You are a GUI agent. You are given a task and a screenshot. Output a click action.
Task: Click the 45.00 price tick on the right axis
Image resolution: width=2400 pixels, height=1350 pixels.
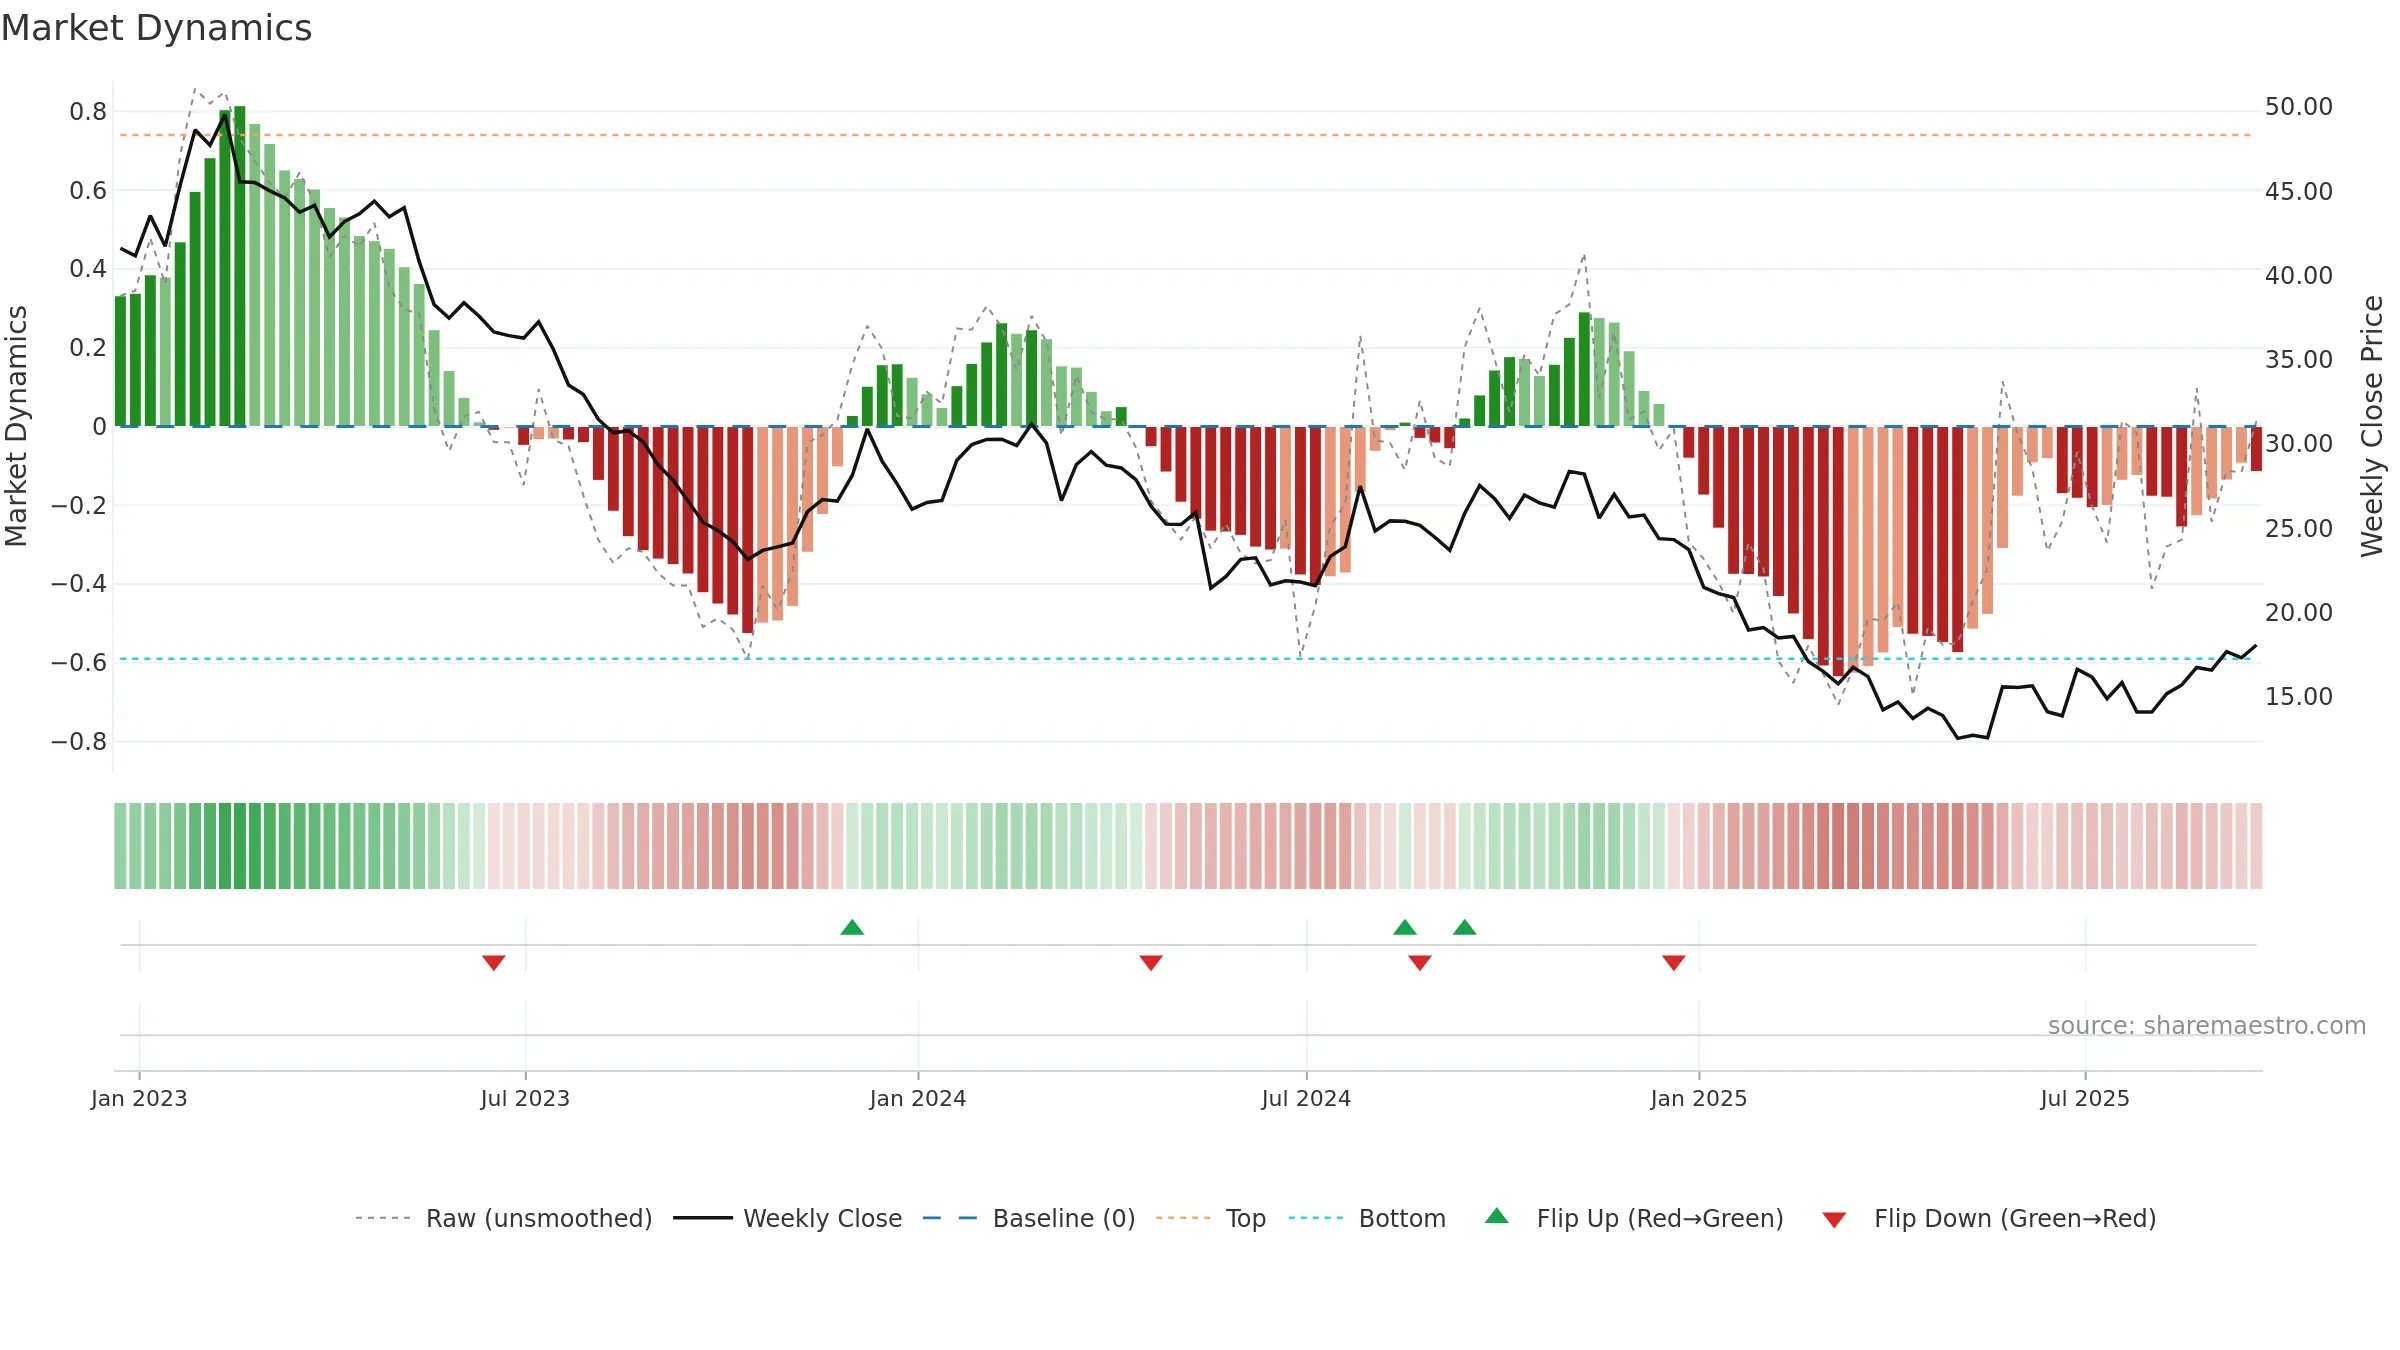[2299, 191]
